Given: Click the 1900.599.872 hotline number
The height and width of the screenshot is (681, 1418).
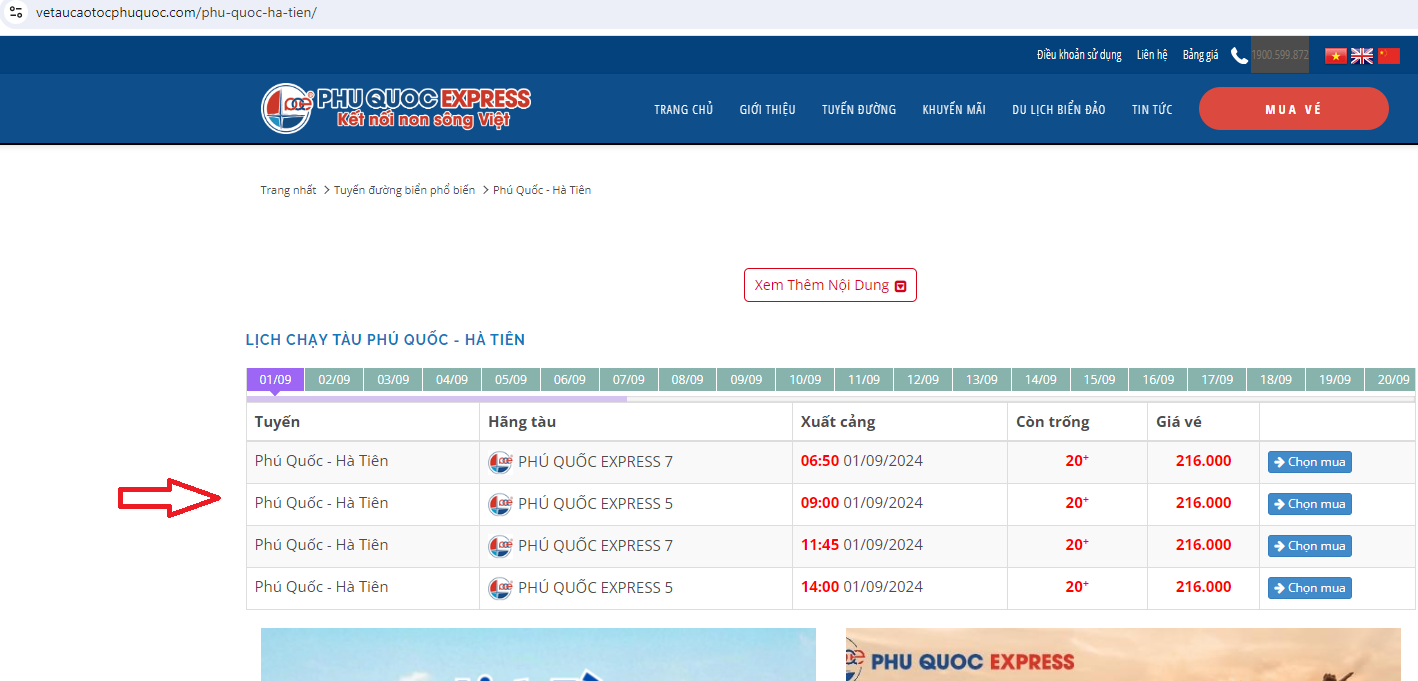Looking at the screenshot, I should point(1280,55).
